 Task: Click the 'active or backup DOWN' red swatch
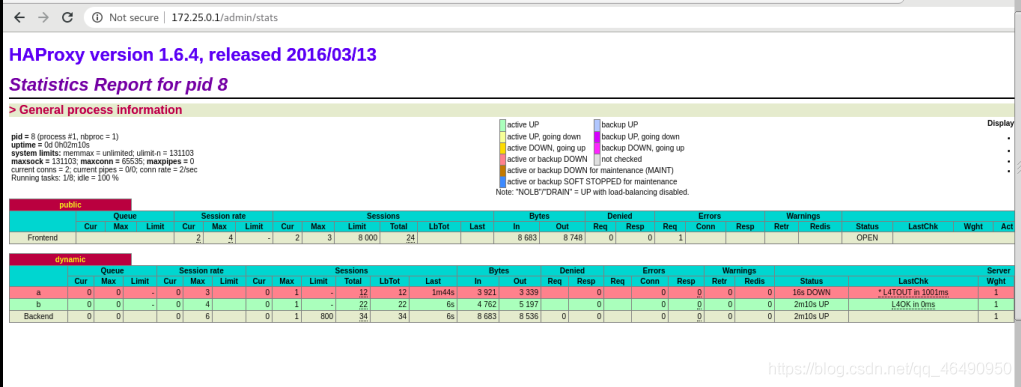[503, 159]
